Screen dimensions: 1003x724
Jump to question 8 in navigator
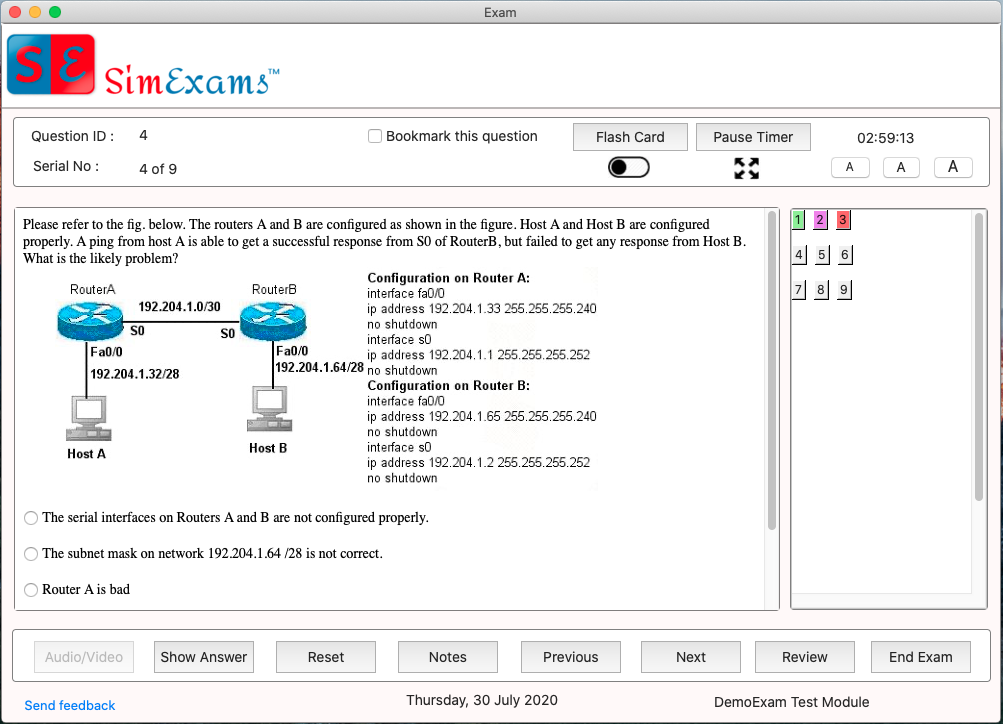pyautogui.click(x=821, y=290)
